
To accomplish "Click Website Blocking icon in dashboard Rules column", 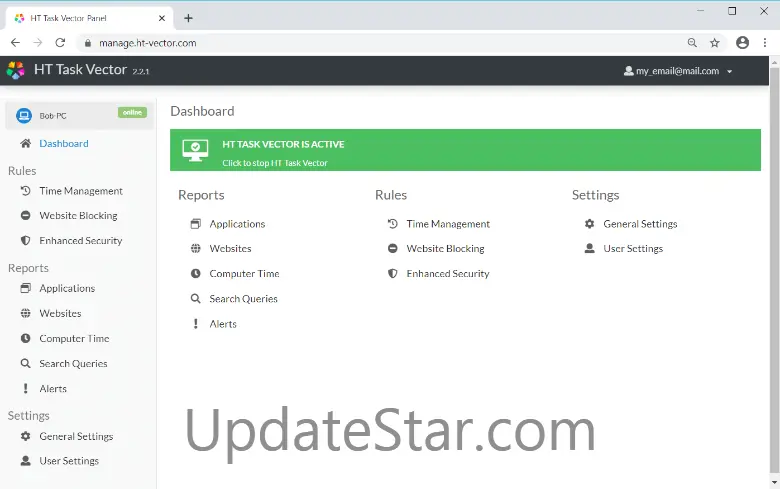I will pyautogui.click(x=392, y=248).
